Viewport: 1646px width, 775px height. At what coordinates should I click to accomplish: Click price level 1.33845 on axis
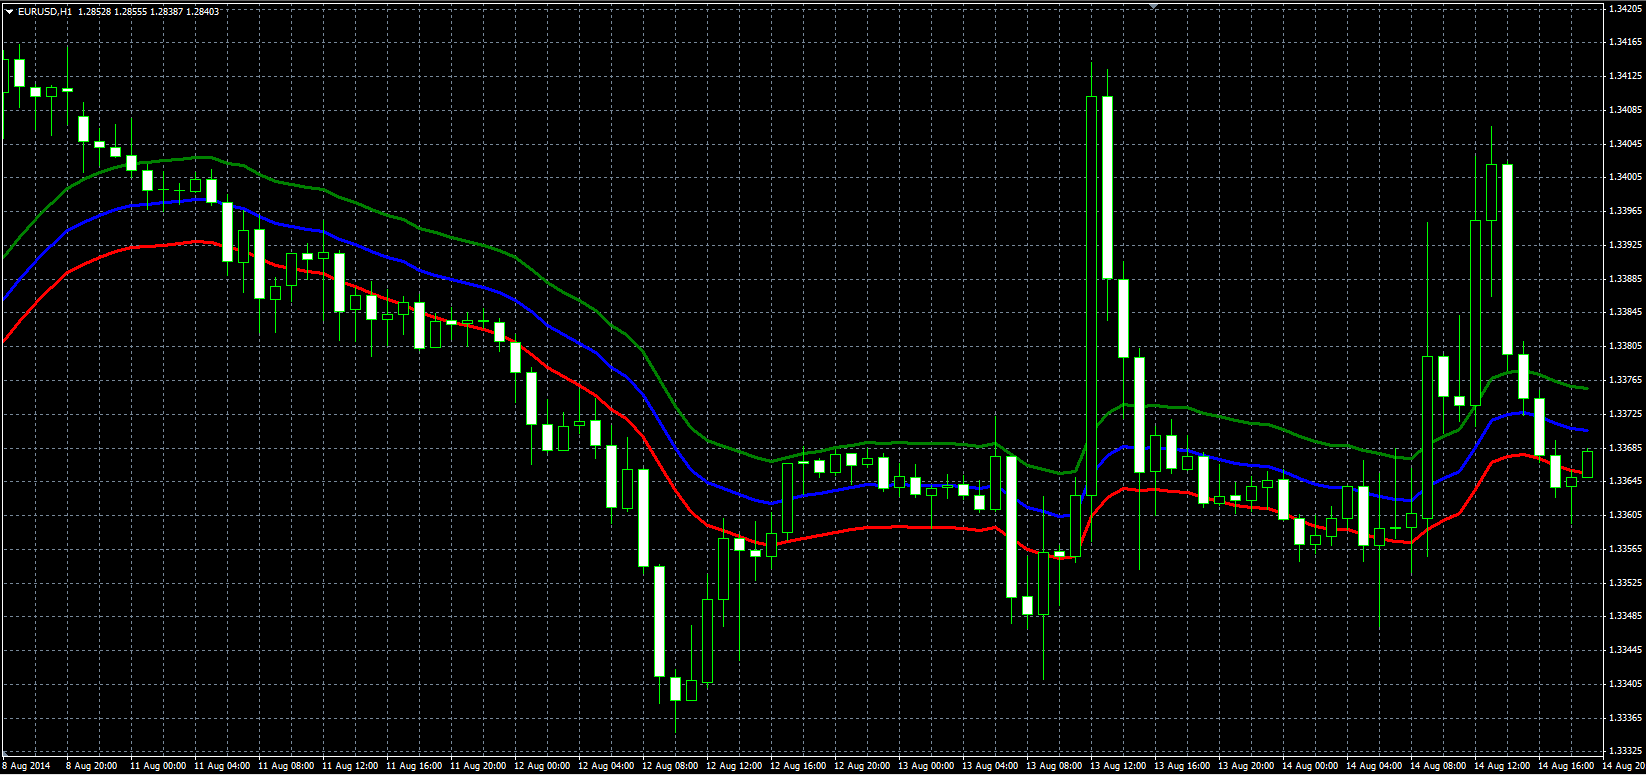click(1626, 312)
